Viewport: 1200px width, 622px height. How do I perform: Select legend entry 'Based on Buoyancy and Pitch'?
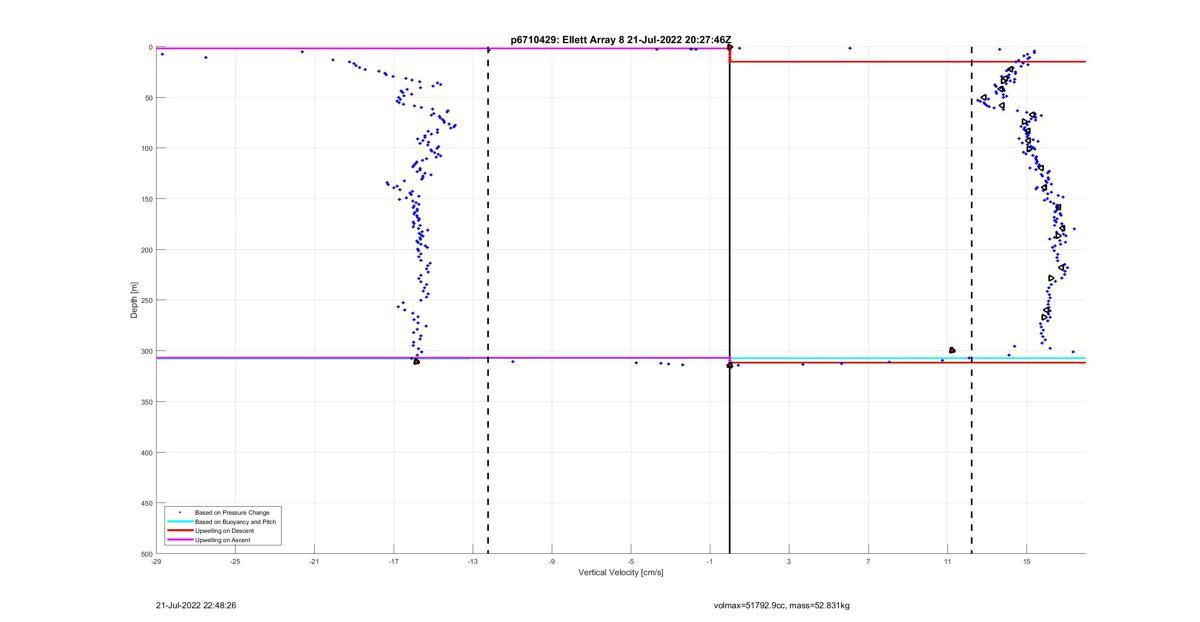[x=235, y=522]
